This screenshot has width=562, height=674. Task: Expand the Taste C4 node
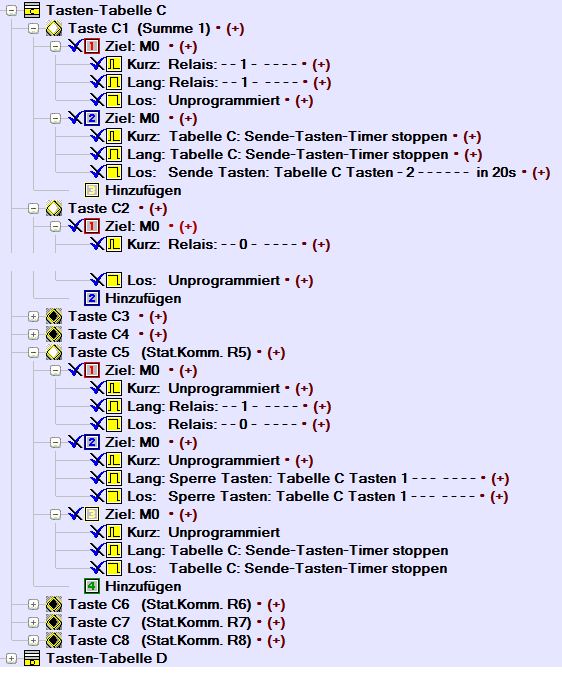coord(33,334)
